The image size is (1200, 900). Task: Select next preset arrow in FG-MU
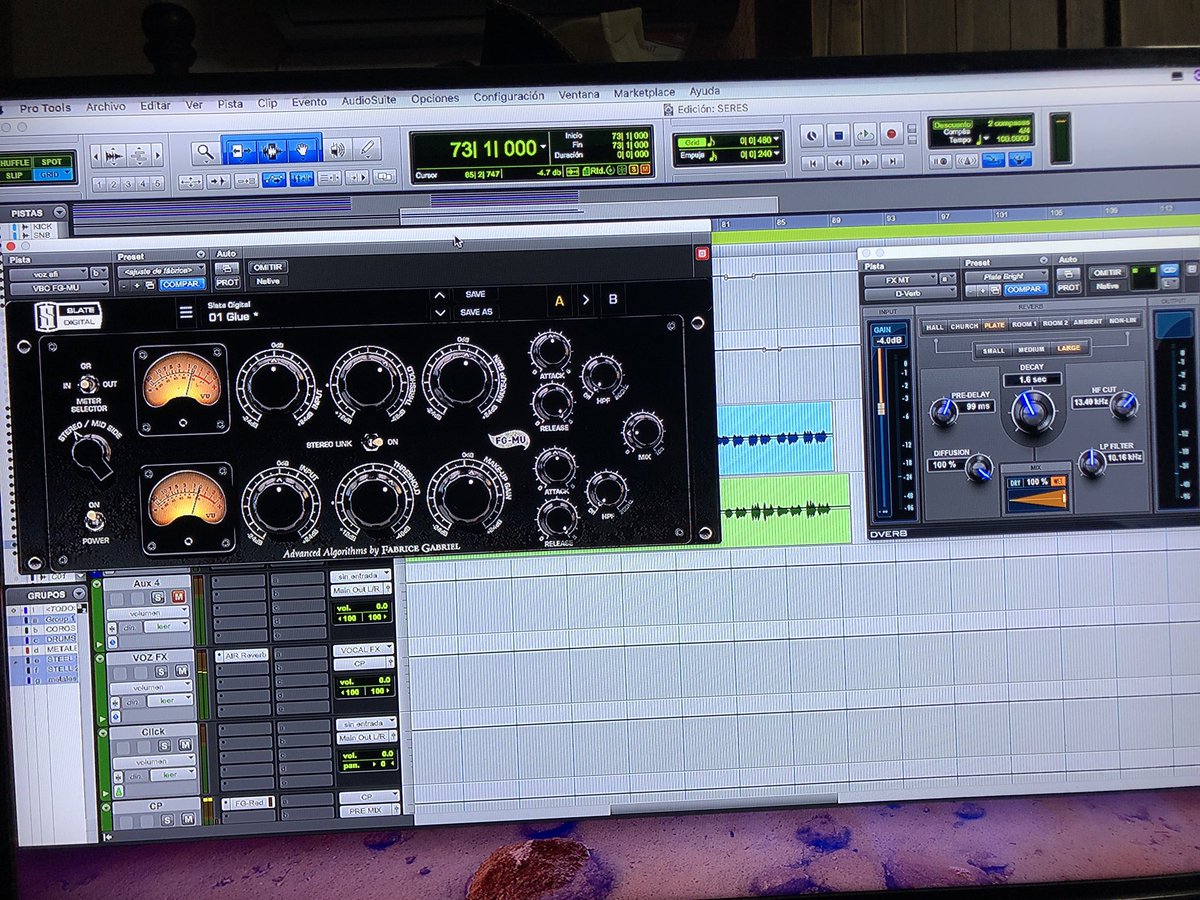439,313
